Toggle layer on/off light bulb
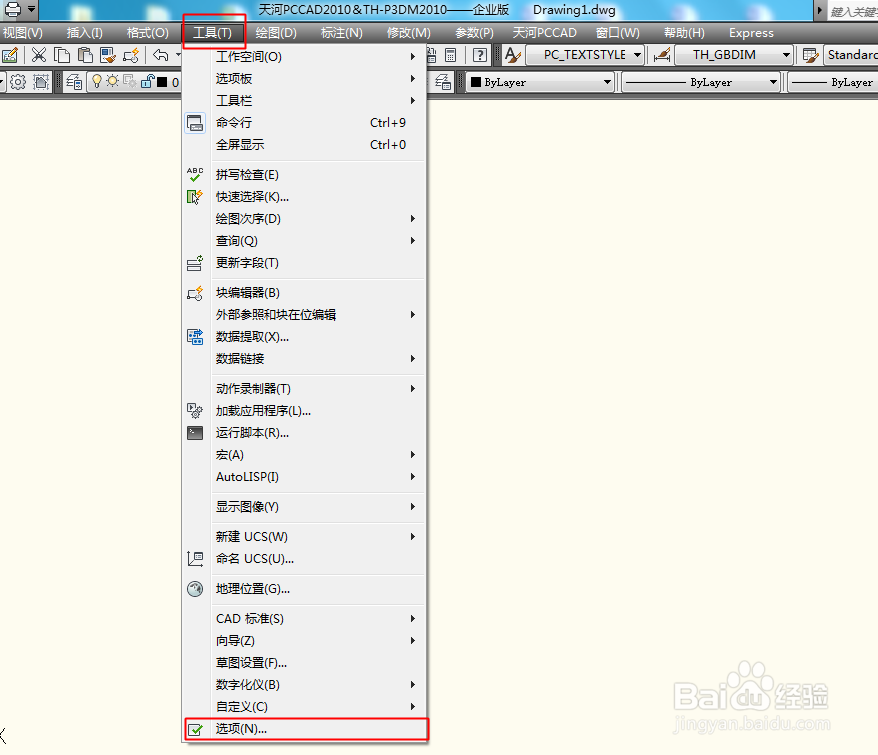The height and width of the screenshot is (755, 878). [x=97, y=82]
